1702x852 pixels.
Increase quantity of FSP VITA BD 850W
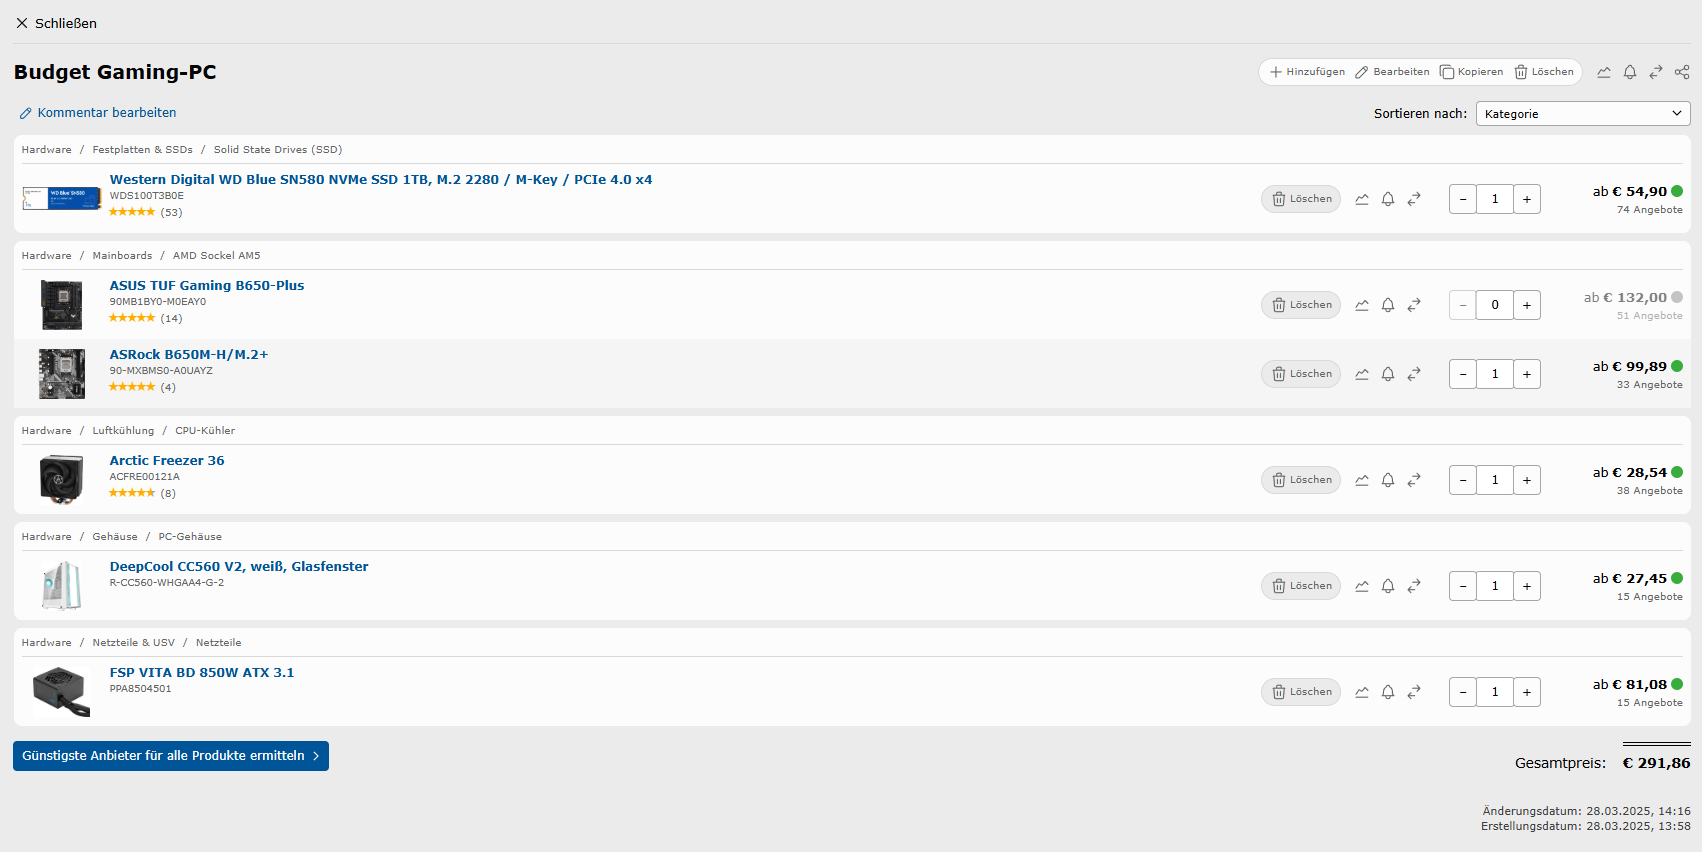click(1527, 692)
